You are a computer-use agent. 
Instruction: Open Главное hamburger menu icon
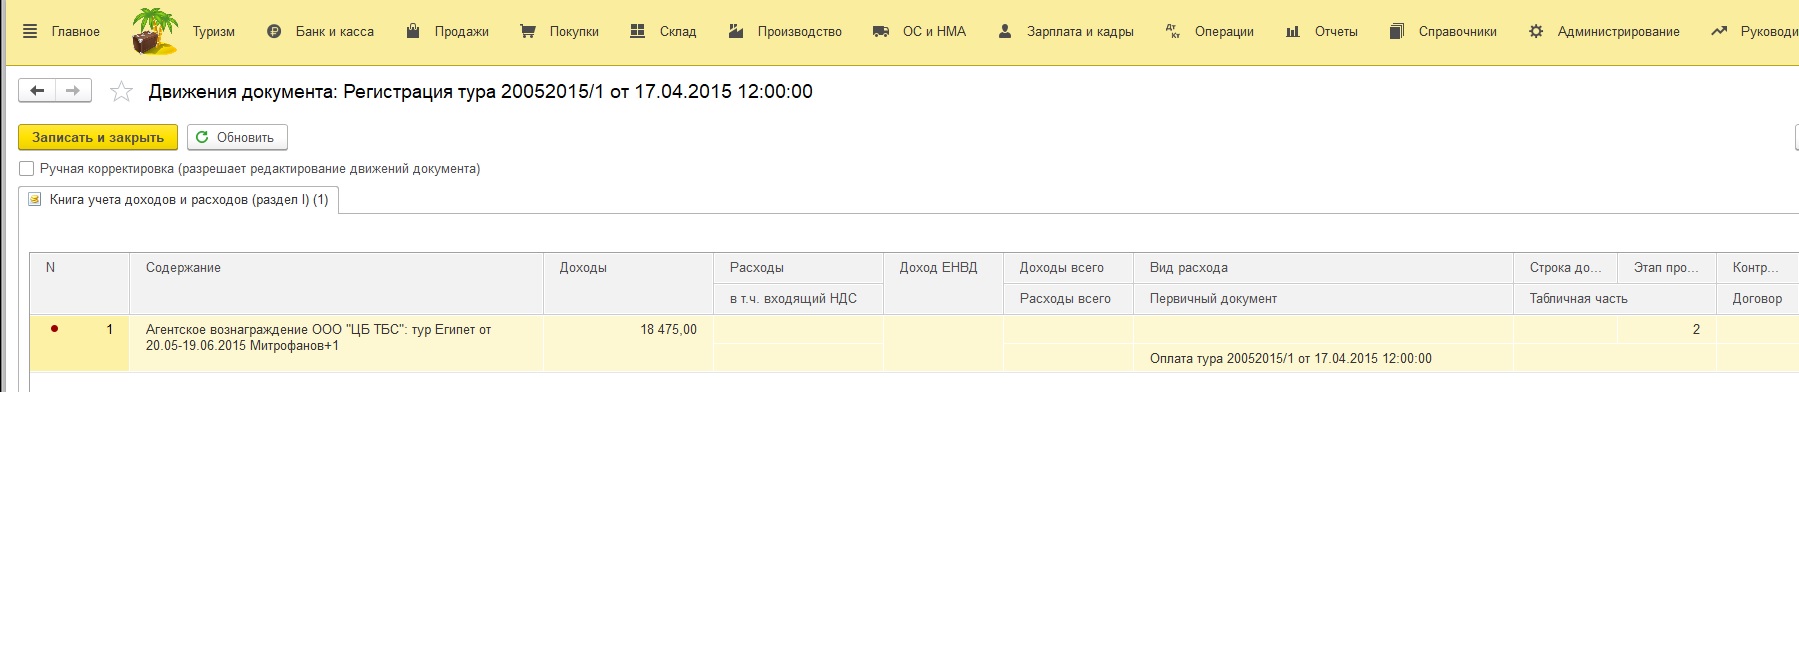[x=30, y=31]
